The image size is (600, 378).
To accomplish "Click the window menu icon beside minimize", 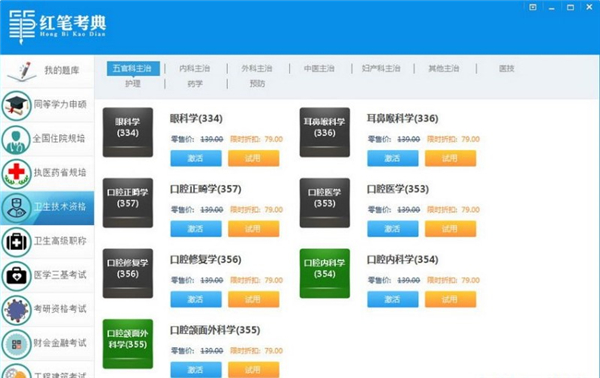I will pos(533,7).
